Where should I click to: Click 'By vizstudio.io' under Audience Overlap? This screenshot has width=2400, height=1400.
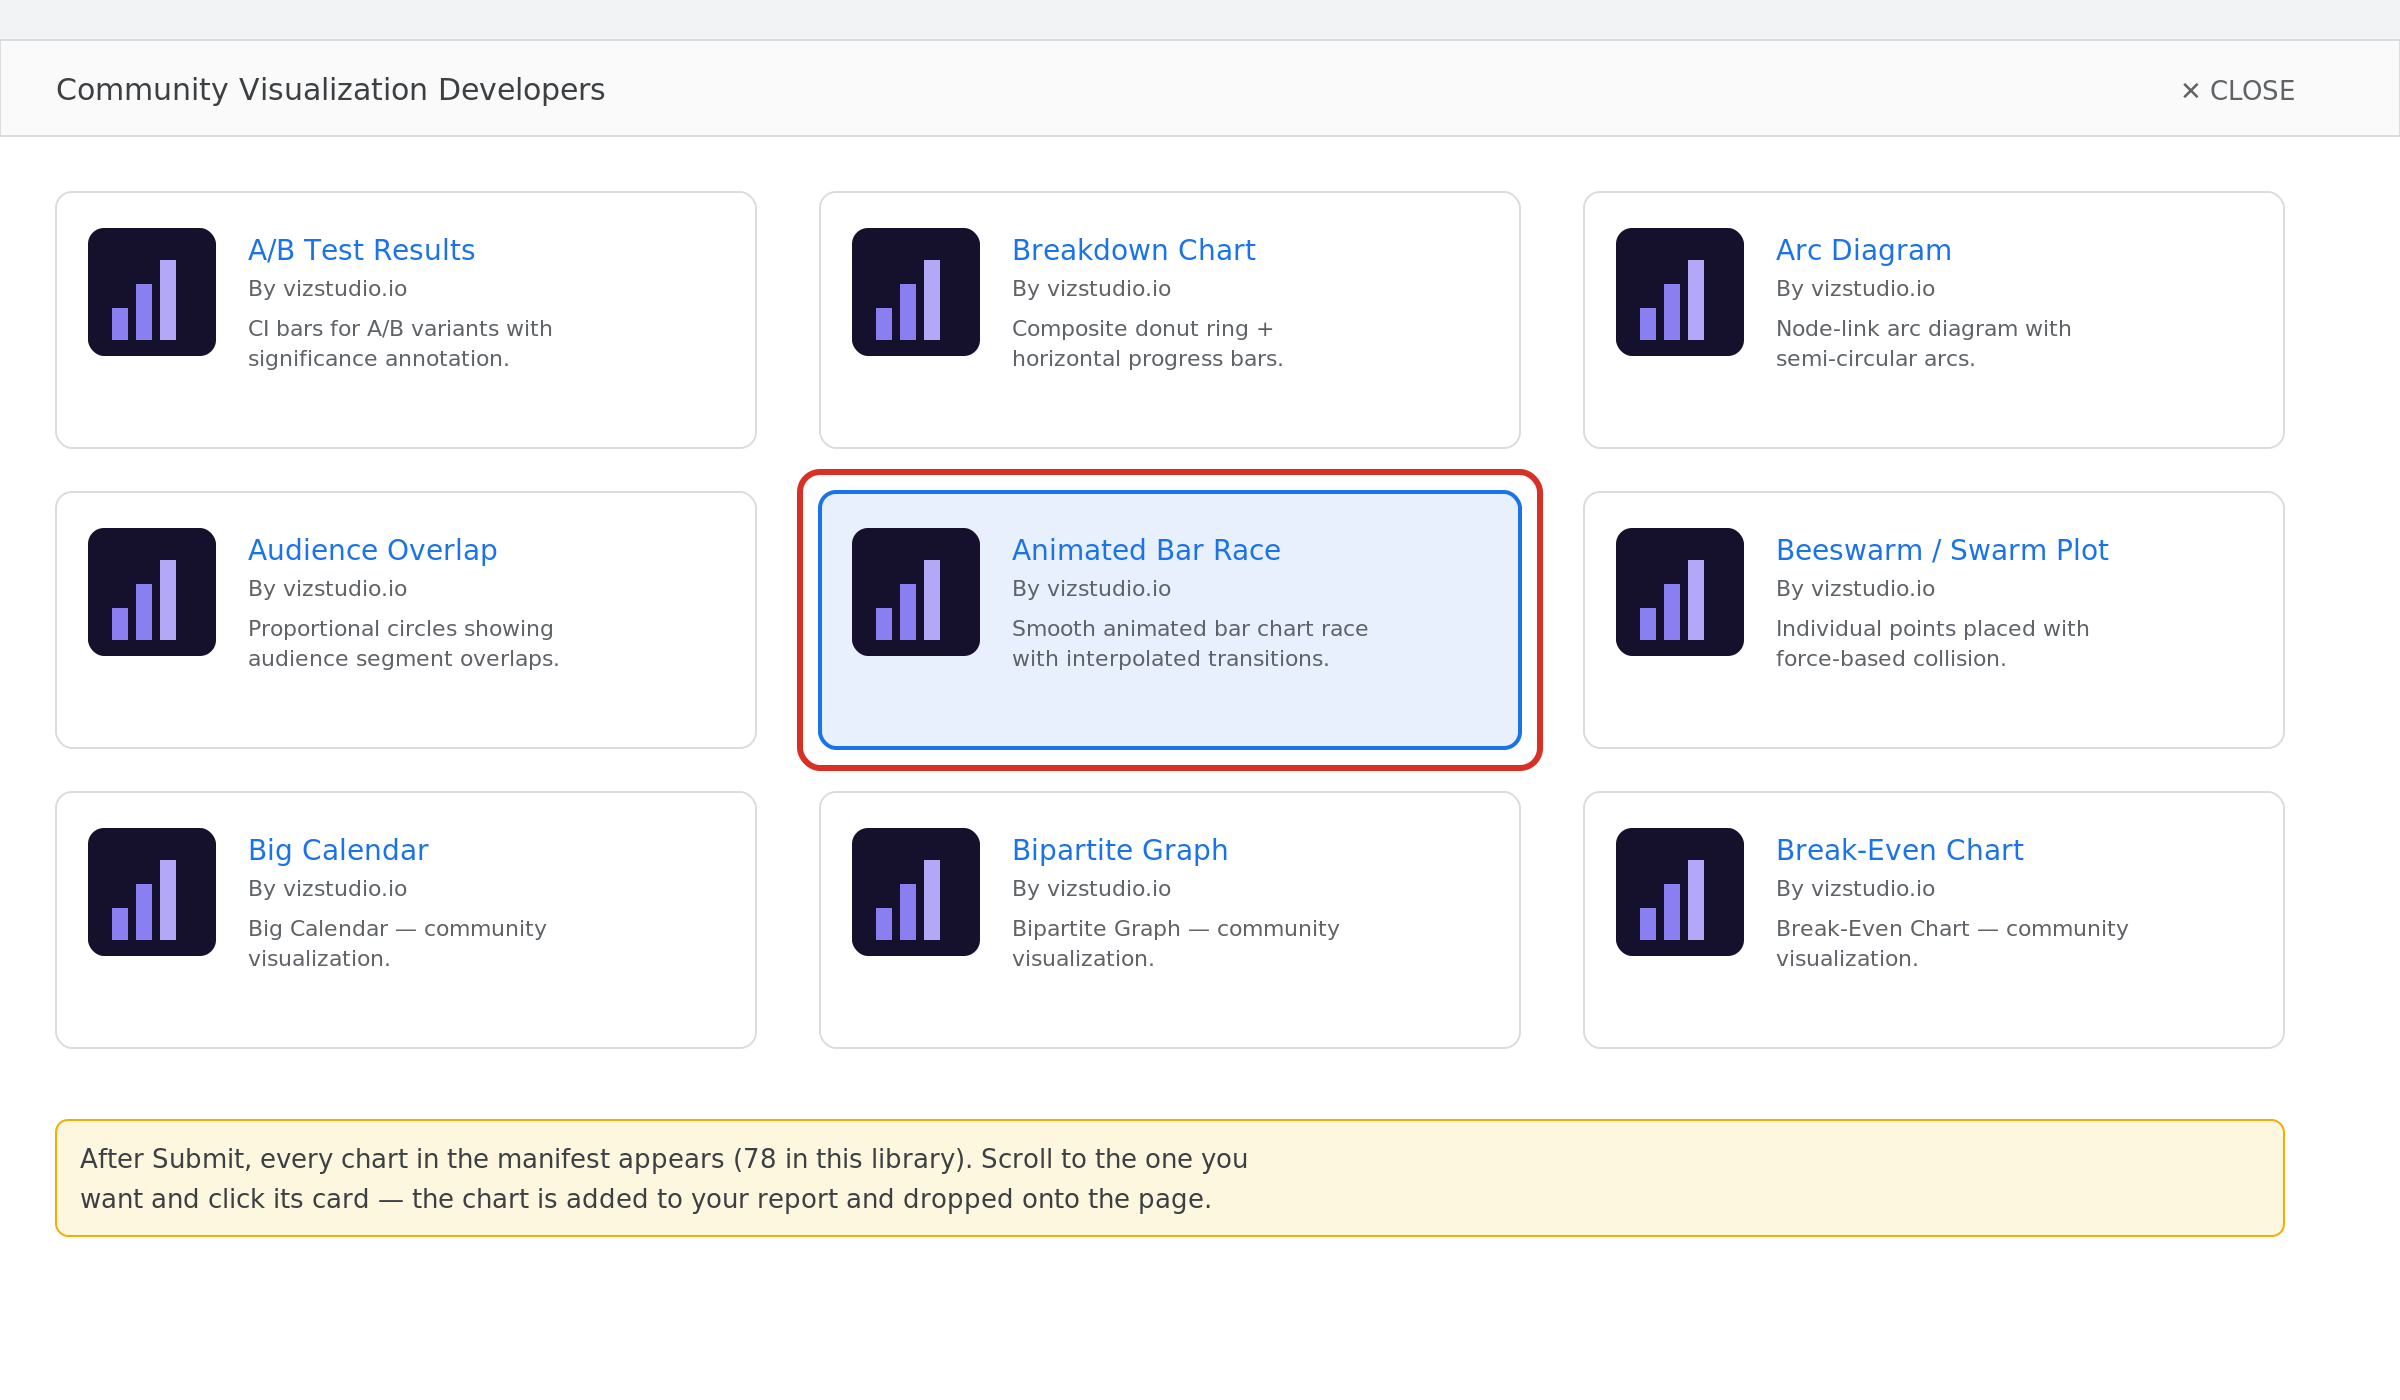pyautogui.click(x=327, y=589)
